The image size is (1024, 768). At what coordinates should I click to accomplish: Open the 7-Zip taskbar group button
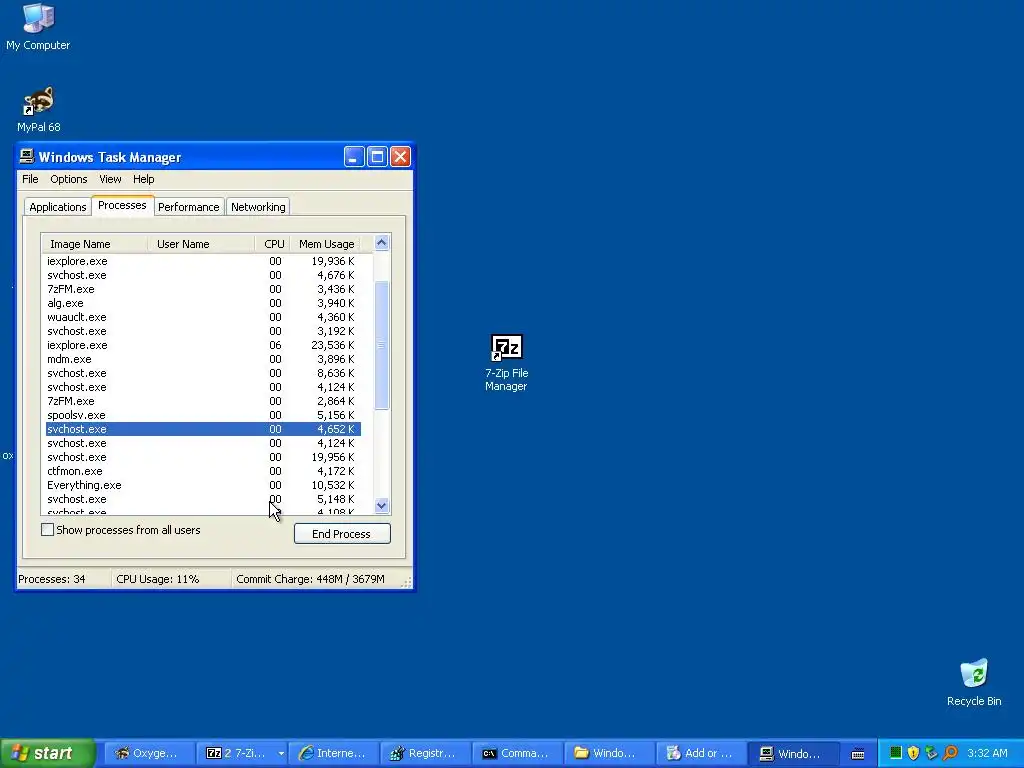(x=242, y=753)
